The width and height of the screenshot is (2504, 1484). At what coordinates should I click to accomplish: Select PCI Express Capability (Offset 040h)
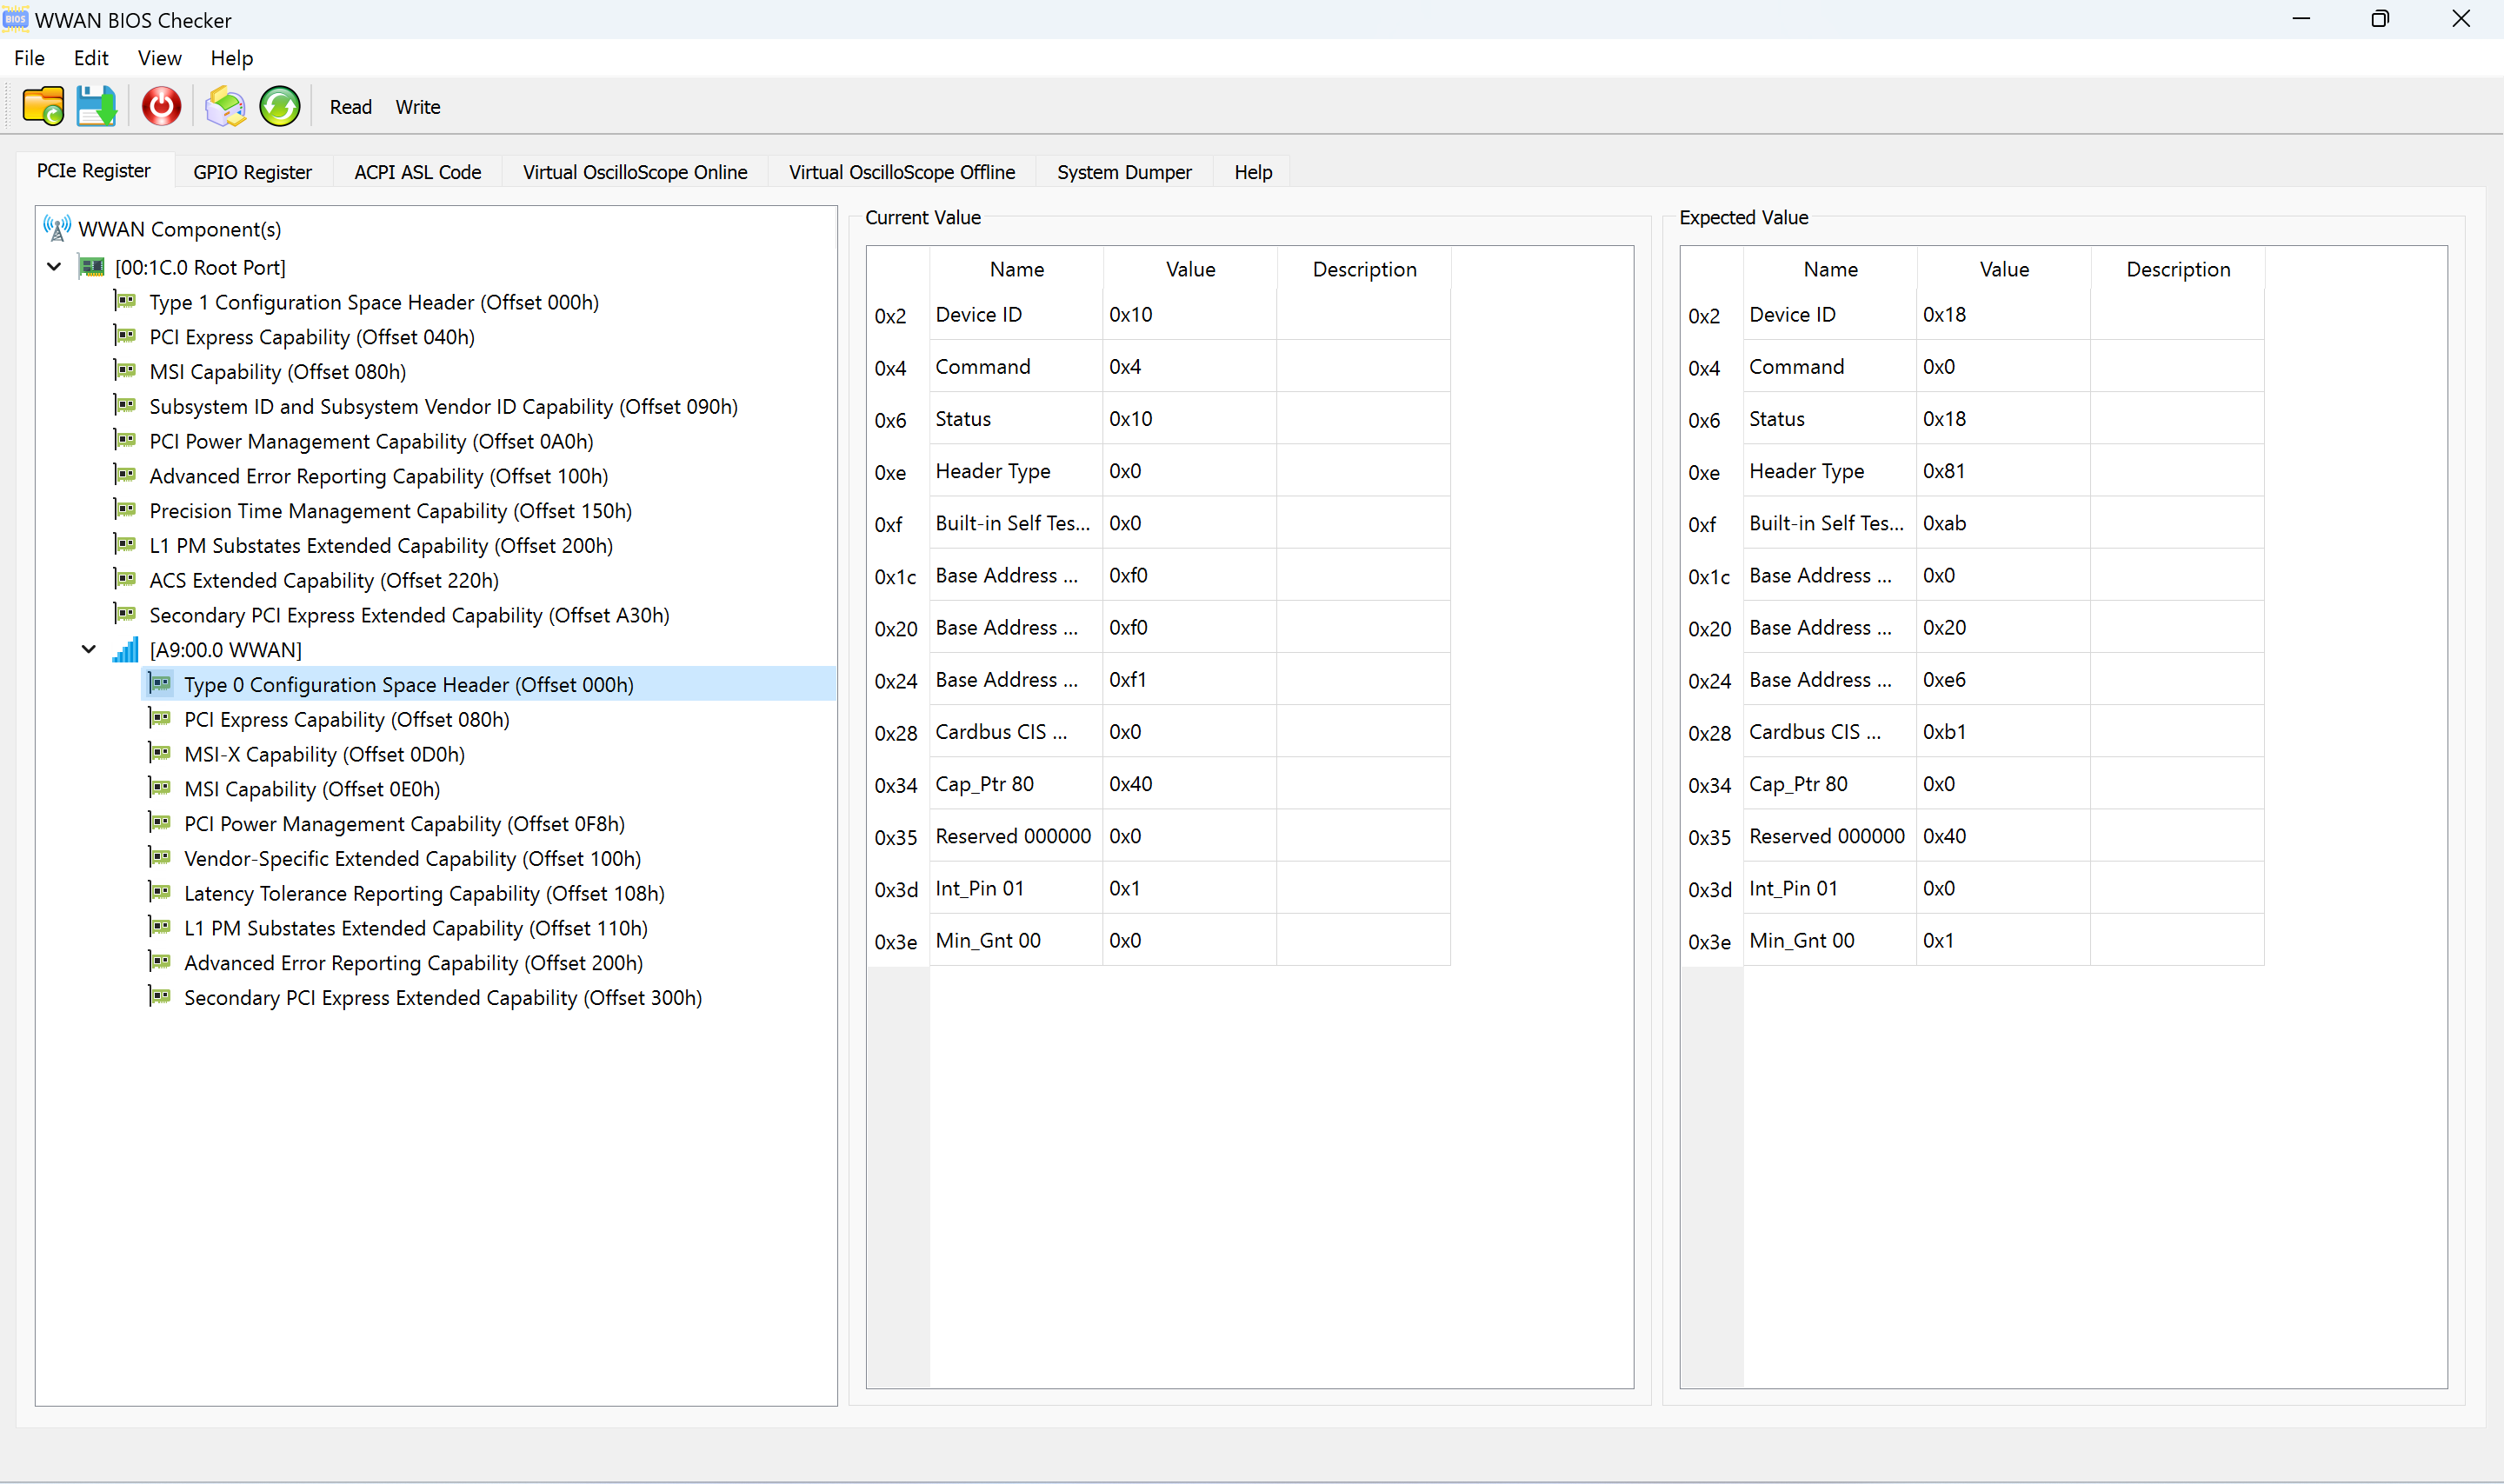[312, 337]
